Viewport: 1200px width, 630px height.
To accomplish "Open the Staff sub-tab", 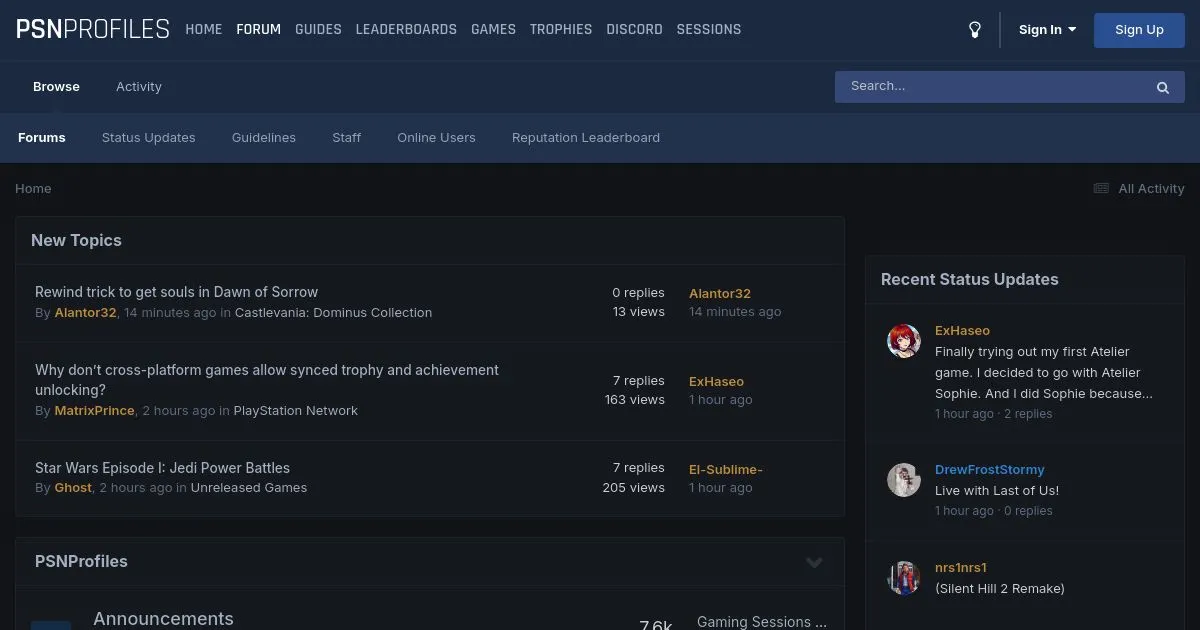I will pyautogui.click(x=347, y=138).
